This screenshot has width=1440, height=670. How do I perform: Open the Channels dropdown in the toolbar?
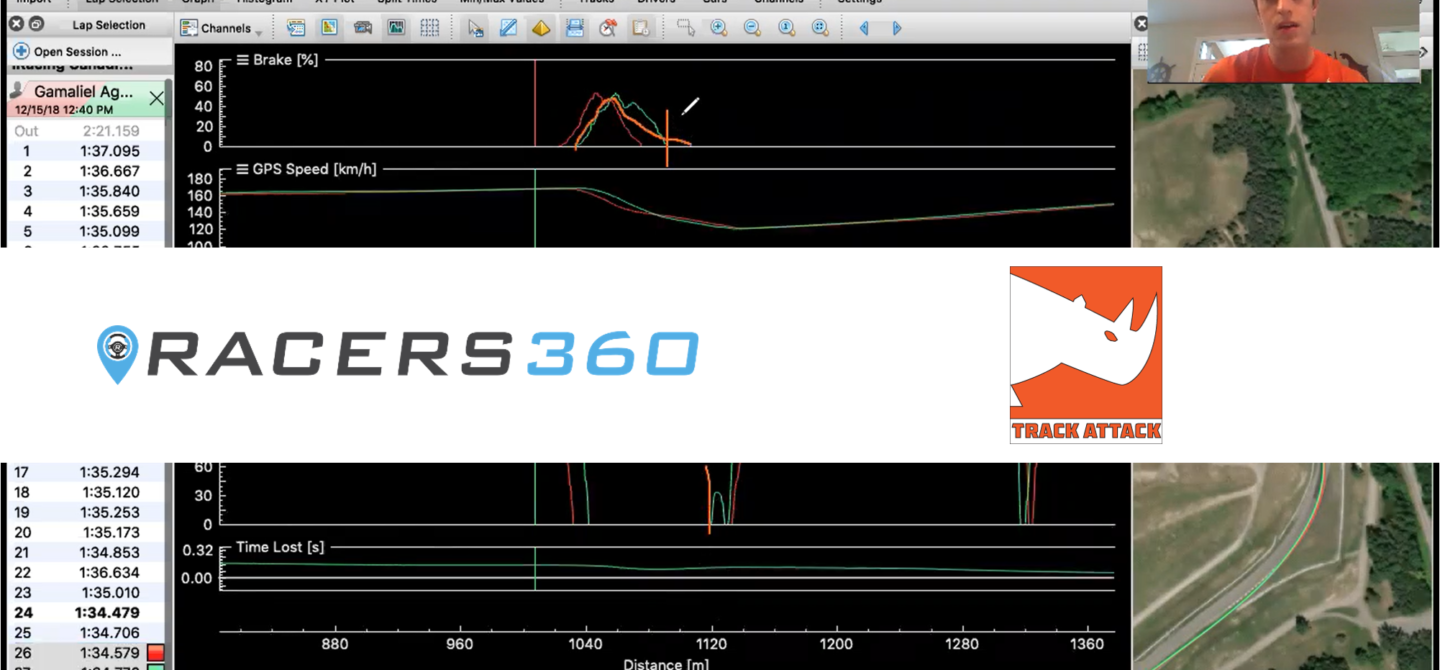221,28
